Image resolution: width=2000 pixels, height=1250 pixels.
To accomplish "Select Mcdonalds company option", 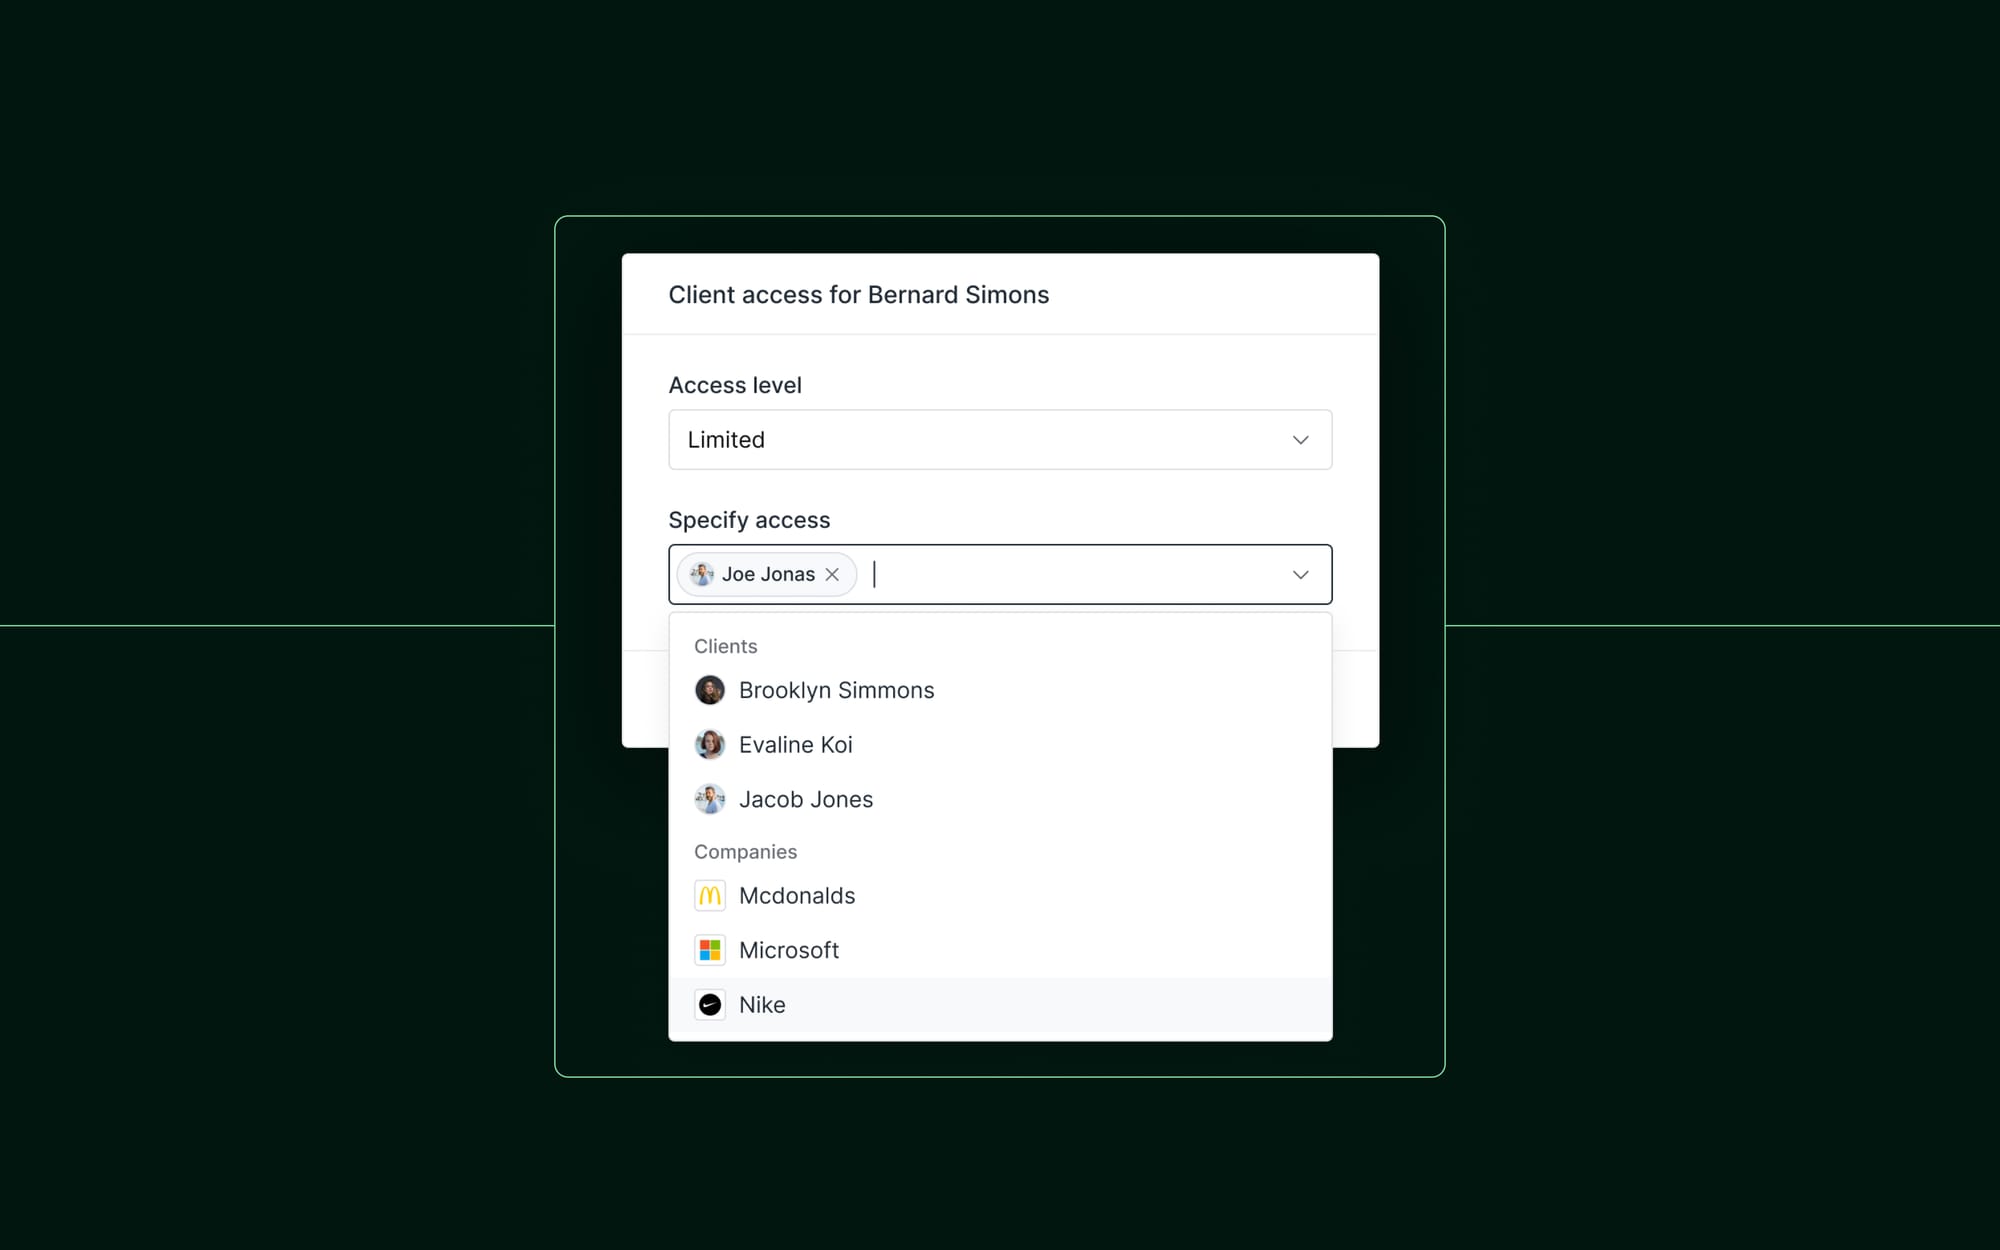I will pos(797,896).
